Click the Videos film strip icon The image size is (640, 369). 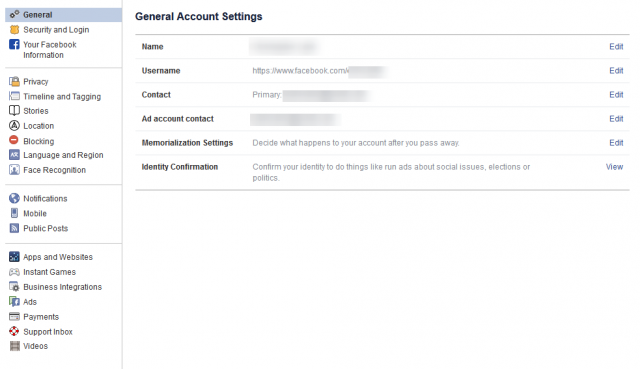15,346
